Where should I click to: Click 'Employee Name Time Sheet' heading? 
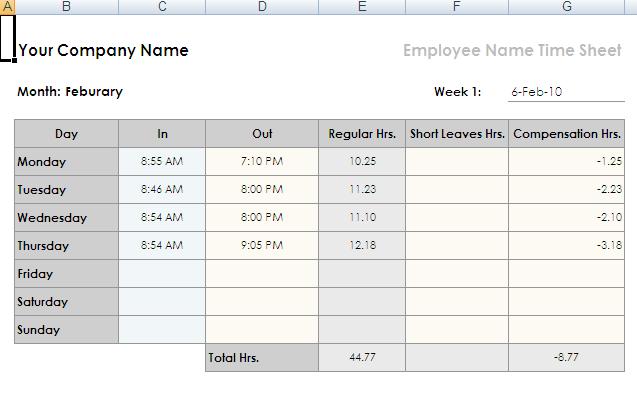[512, 50]
